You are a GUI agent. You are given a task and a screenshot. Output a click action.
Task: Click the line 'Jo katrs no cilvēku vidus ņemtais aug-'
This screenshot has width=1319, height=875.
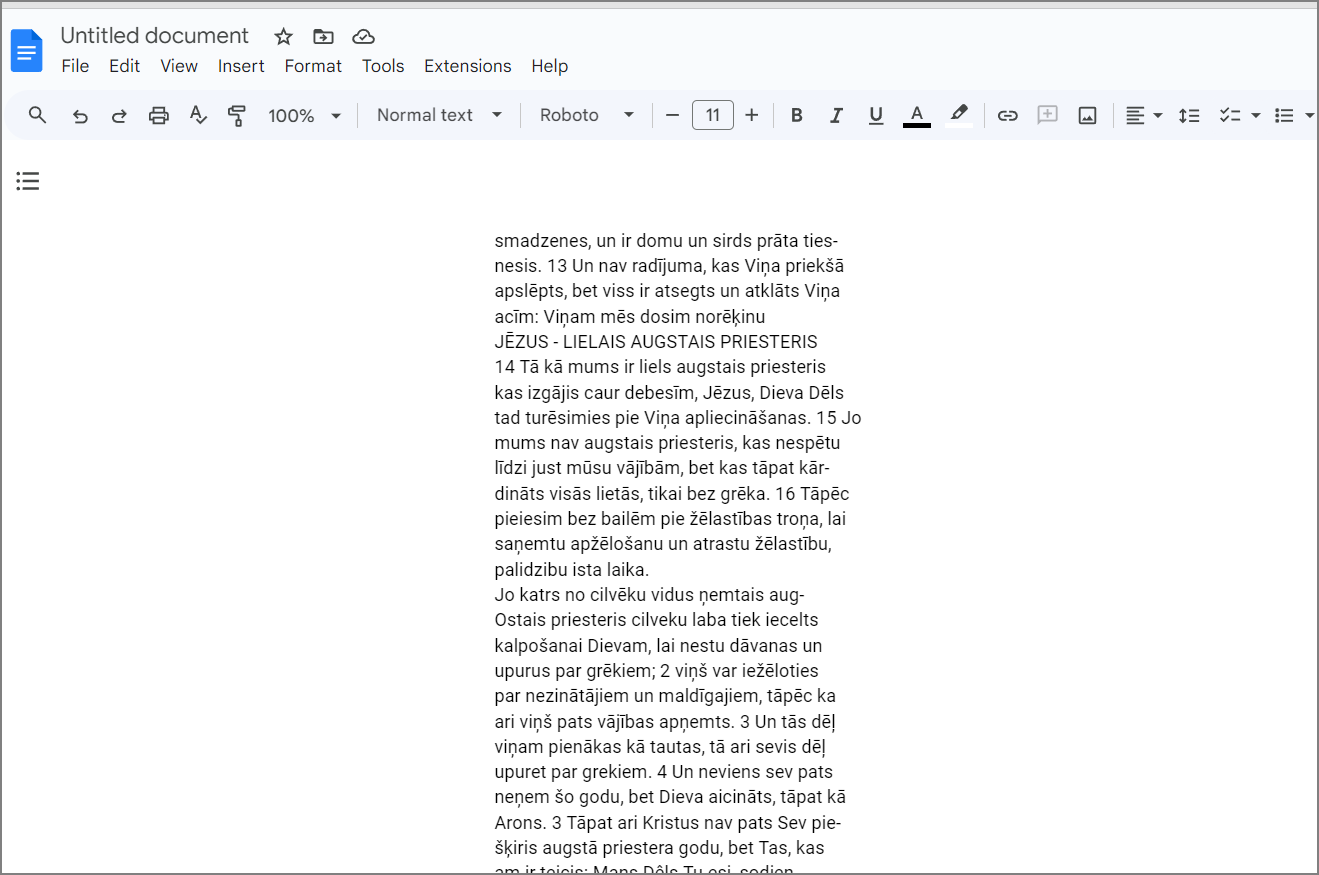[x=650, y=595]
